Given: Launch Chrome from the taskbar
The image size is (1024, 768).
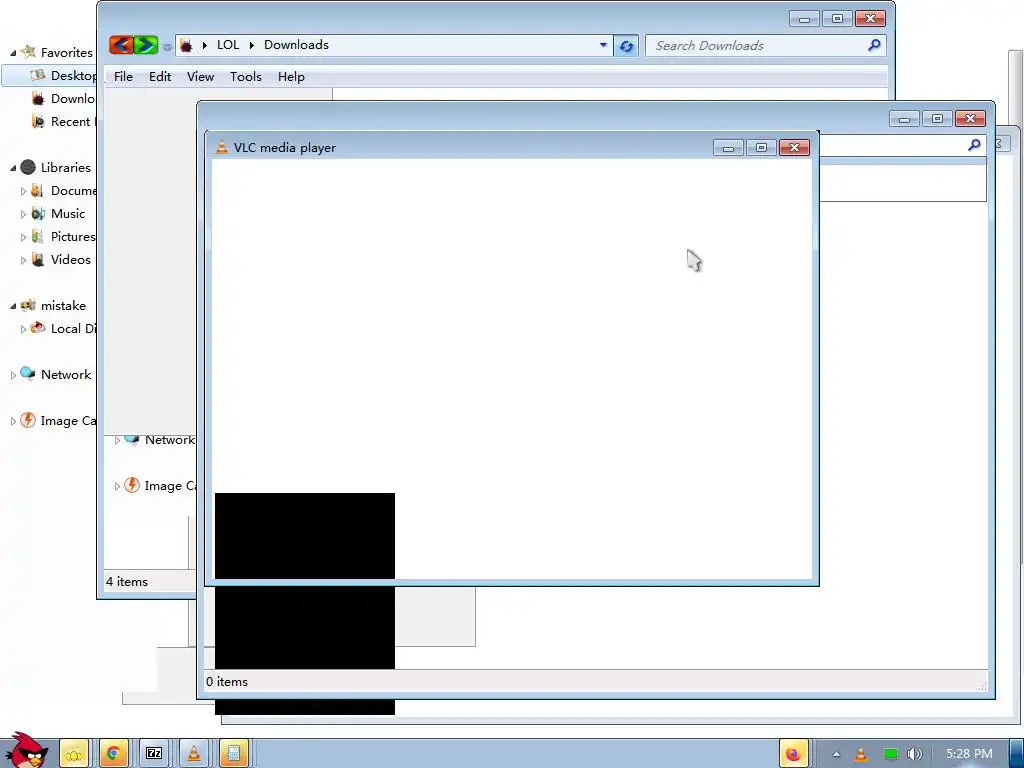Looking at the screenshot, I should pos(113,754).
